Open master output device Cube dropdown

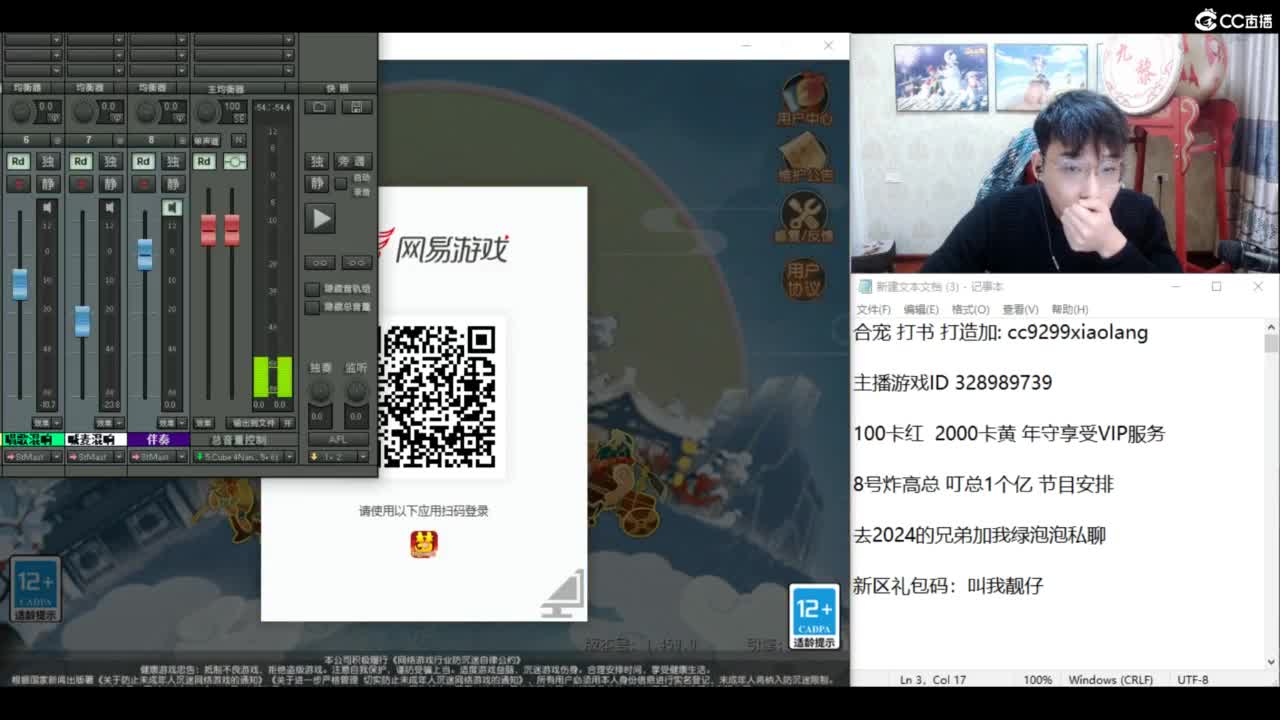coord(289,457)
